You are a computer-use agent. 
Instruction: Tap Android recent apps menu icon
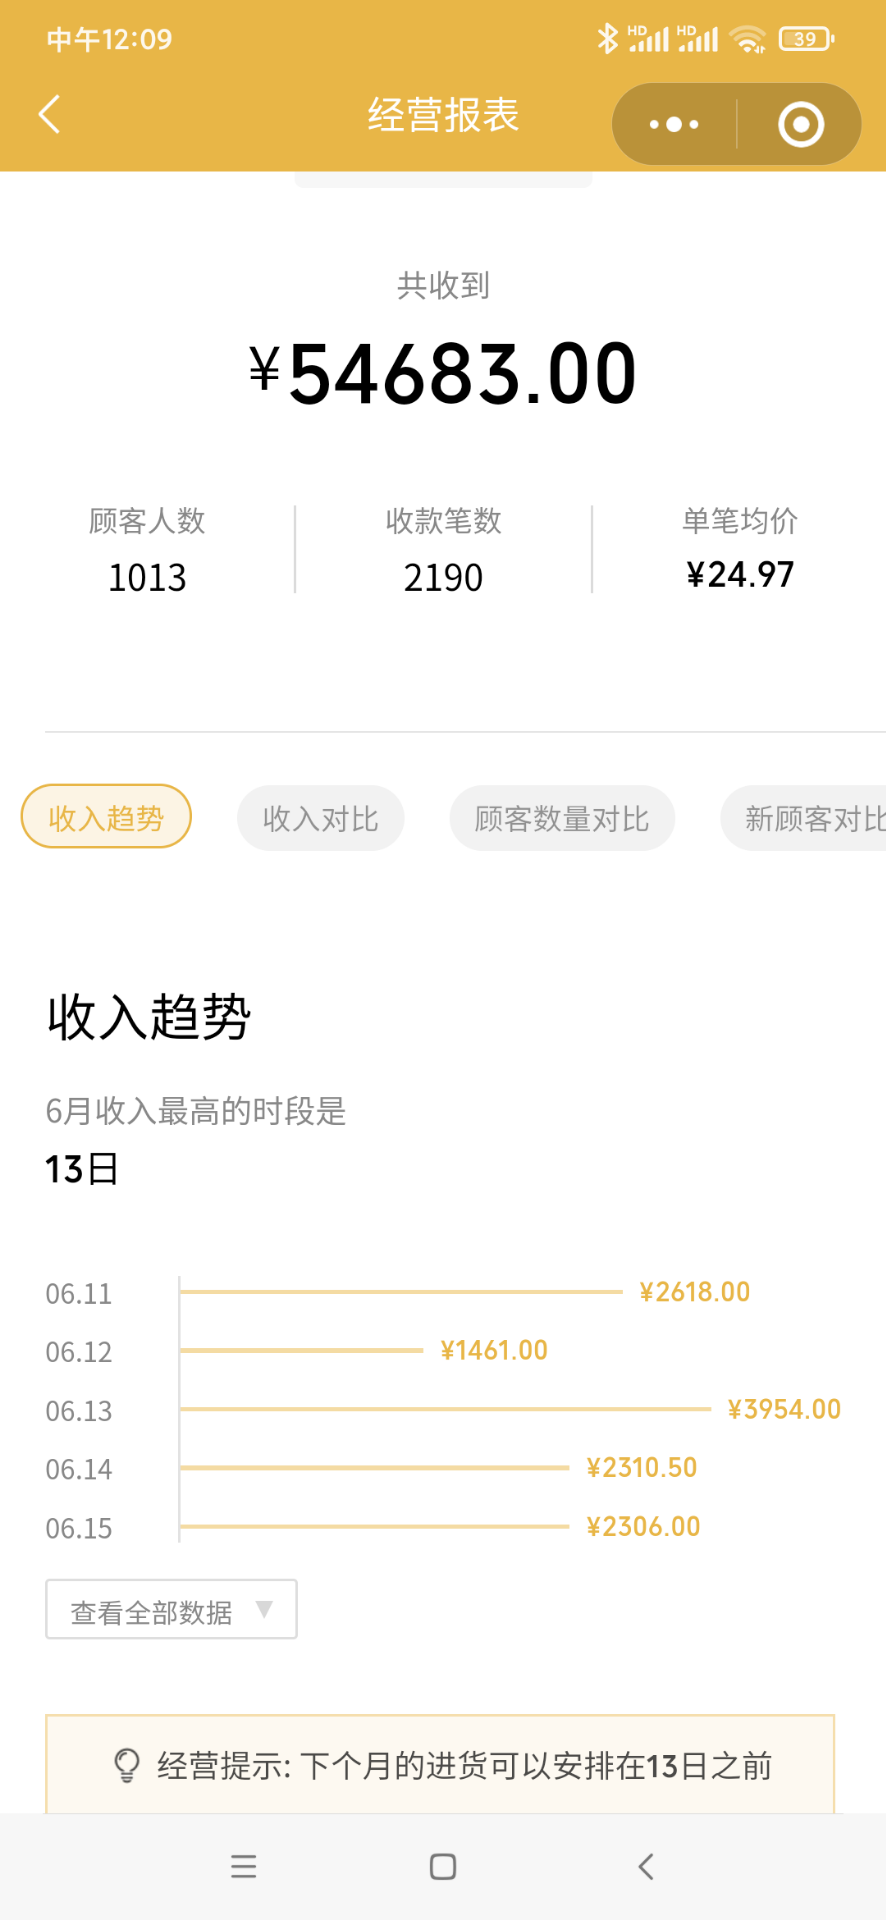pos(244,1866)
